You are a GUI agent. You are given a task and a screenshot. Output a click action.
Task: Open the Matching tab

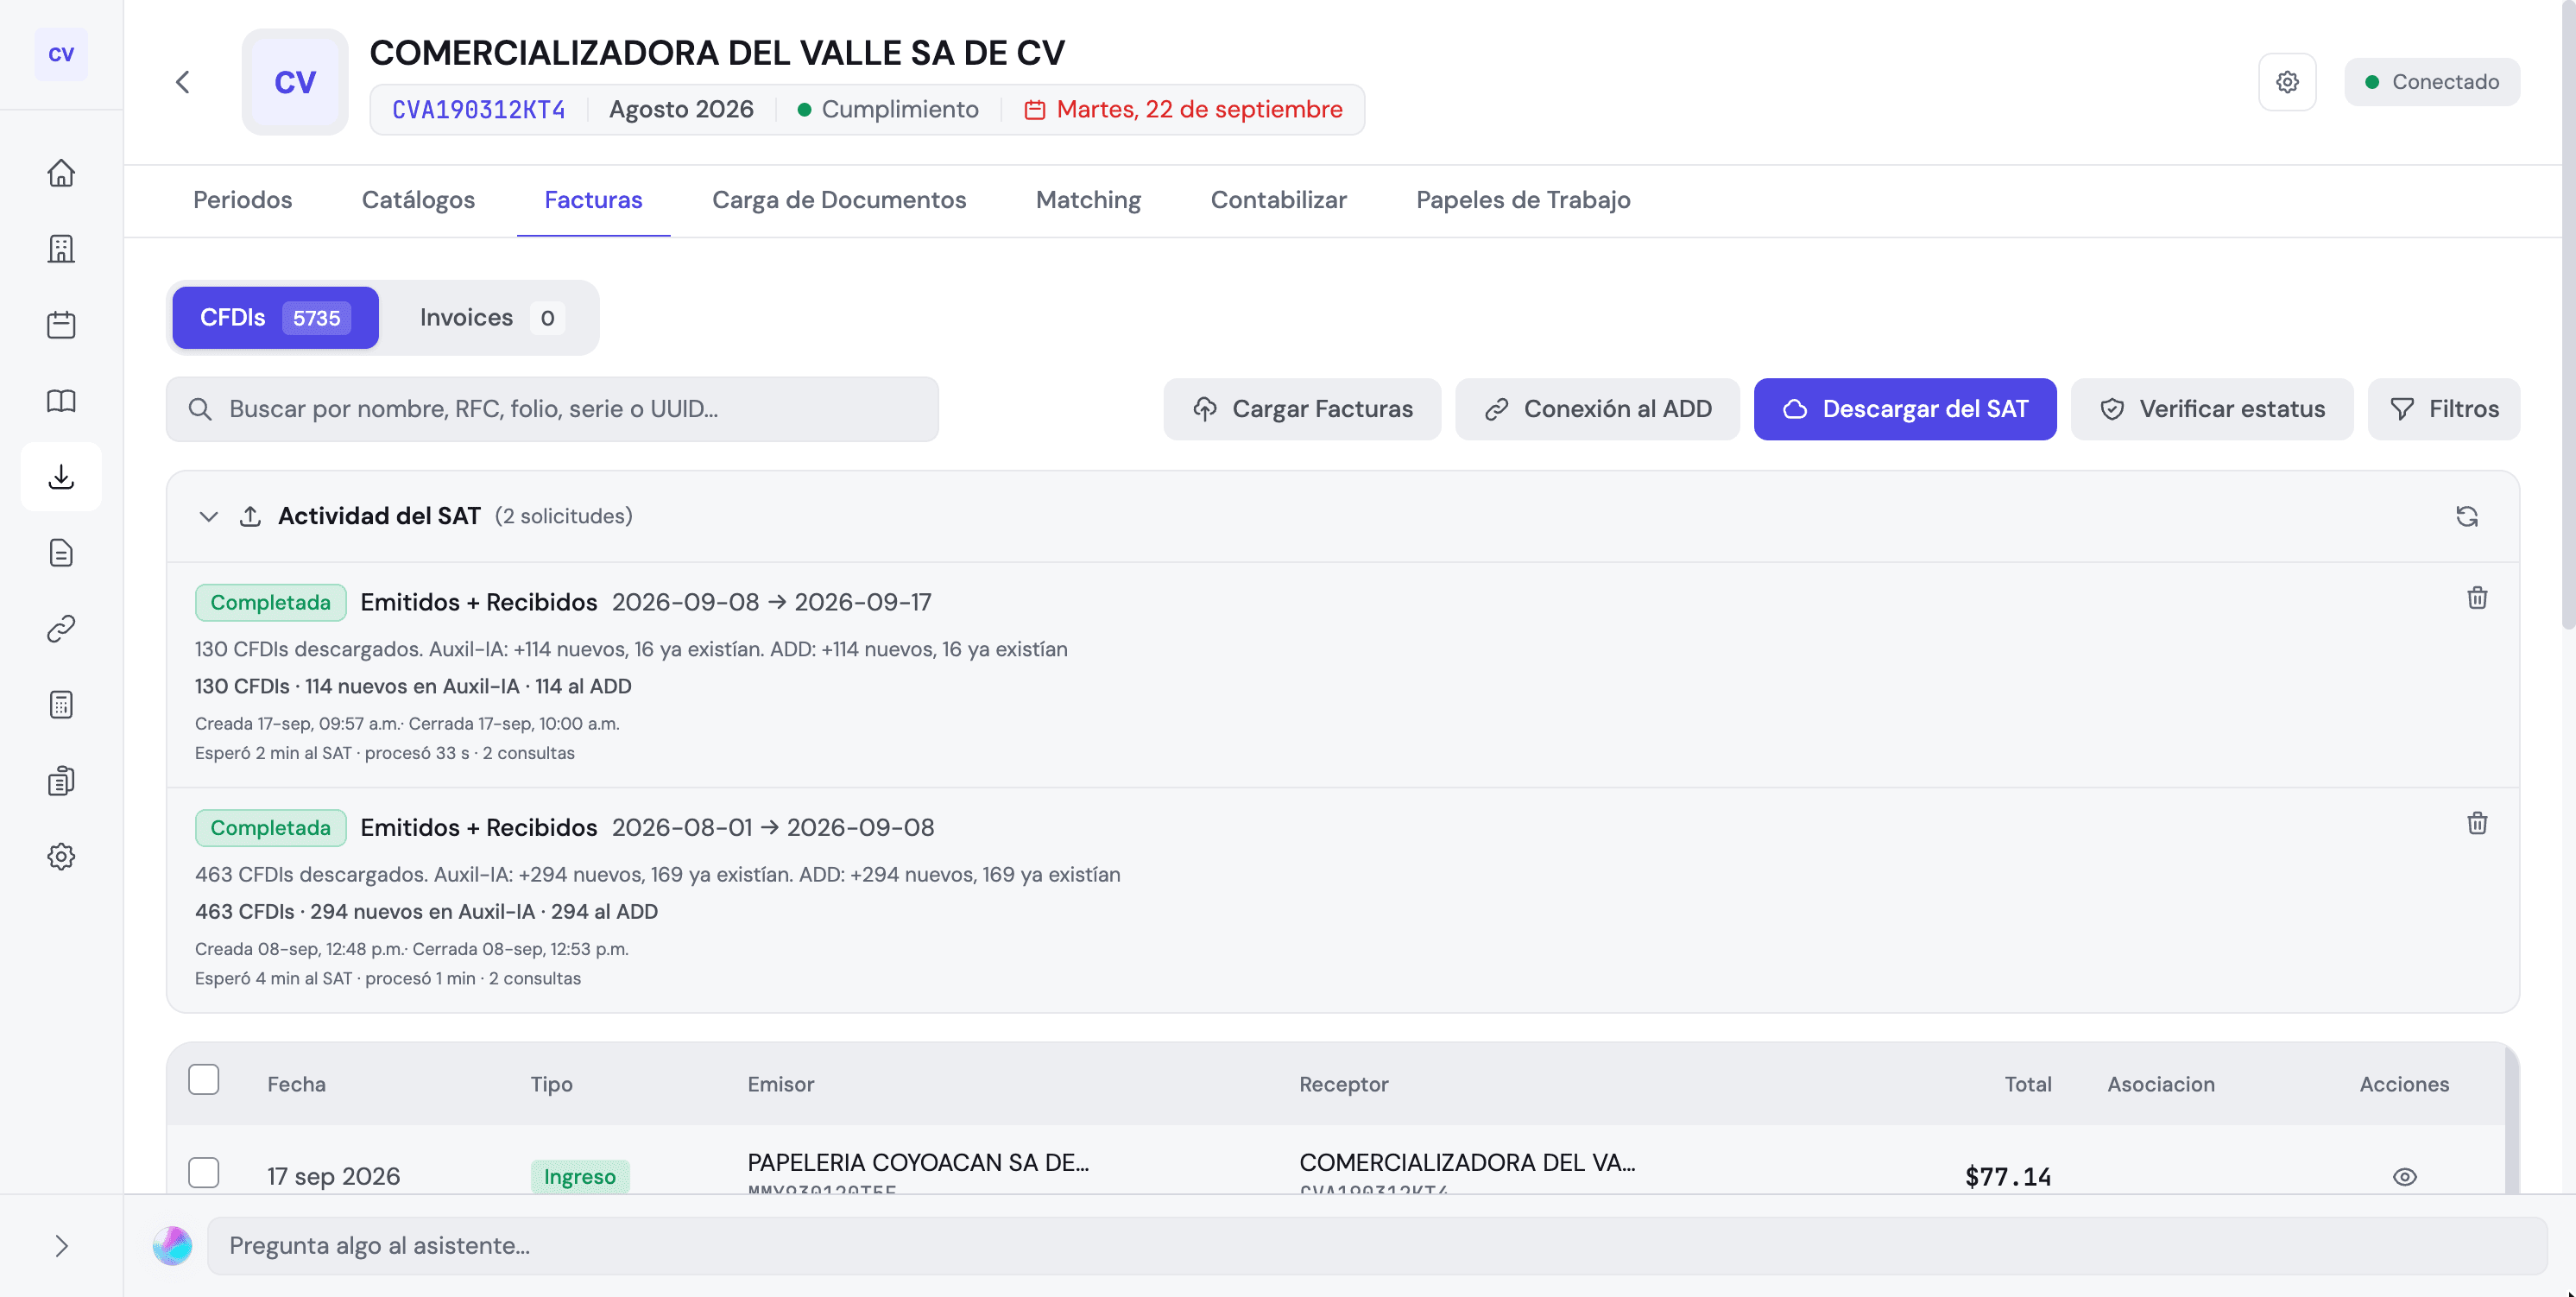(1088, 200)
